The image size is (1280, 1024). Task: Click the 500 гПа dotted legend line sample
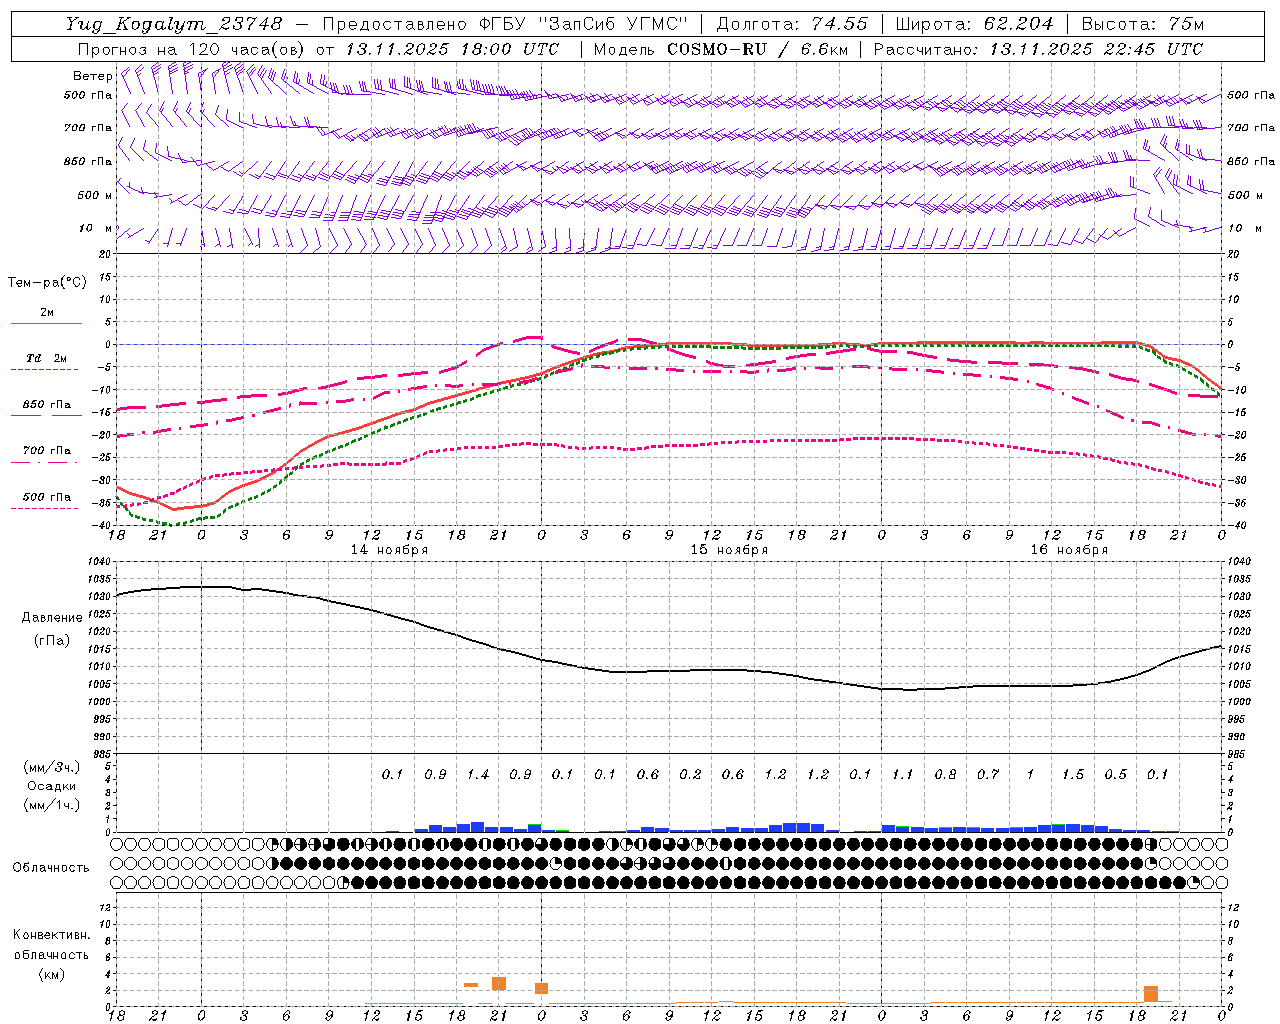[x=44, y=508]
